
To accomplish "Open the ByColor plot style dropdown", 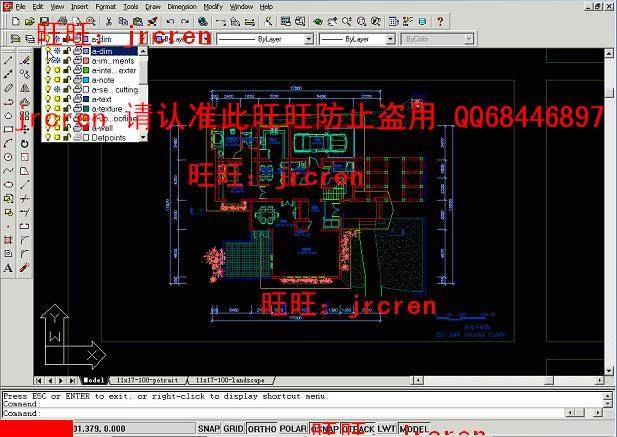I will [469, 39].
